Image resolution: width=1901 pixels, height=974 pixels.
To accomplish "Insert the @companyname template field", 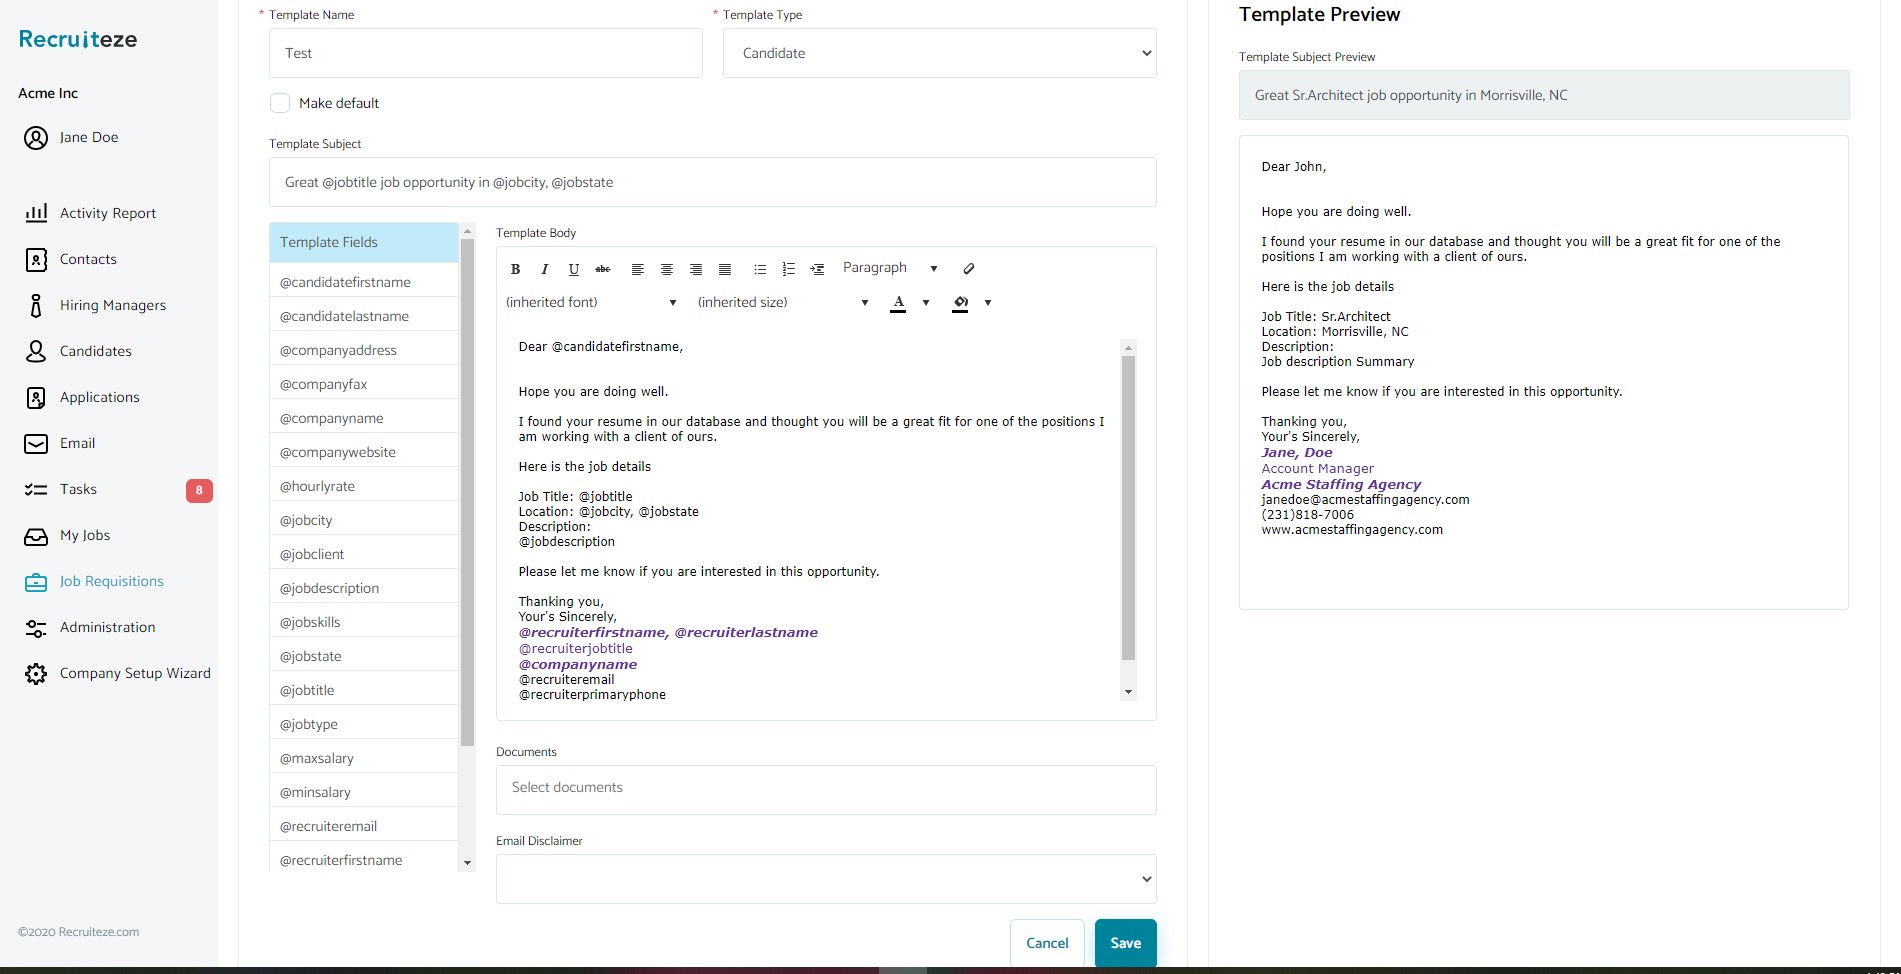I will (x=330, y=418).
